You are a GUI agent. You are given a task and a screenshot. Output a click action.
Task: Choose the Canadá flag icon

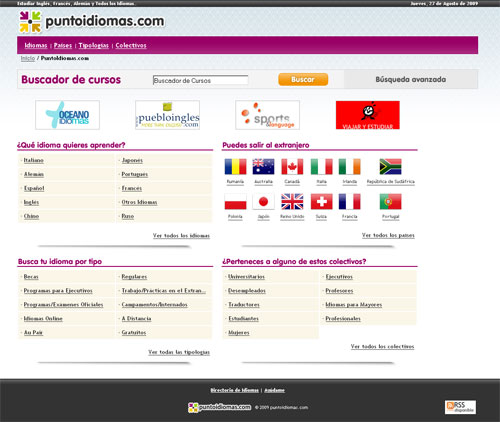click(292, 167)
